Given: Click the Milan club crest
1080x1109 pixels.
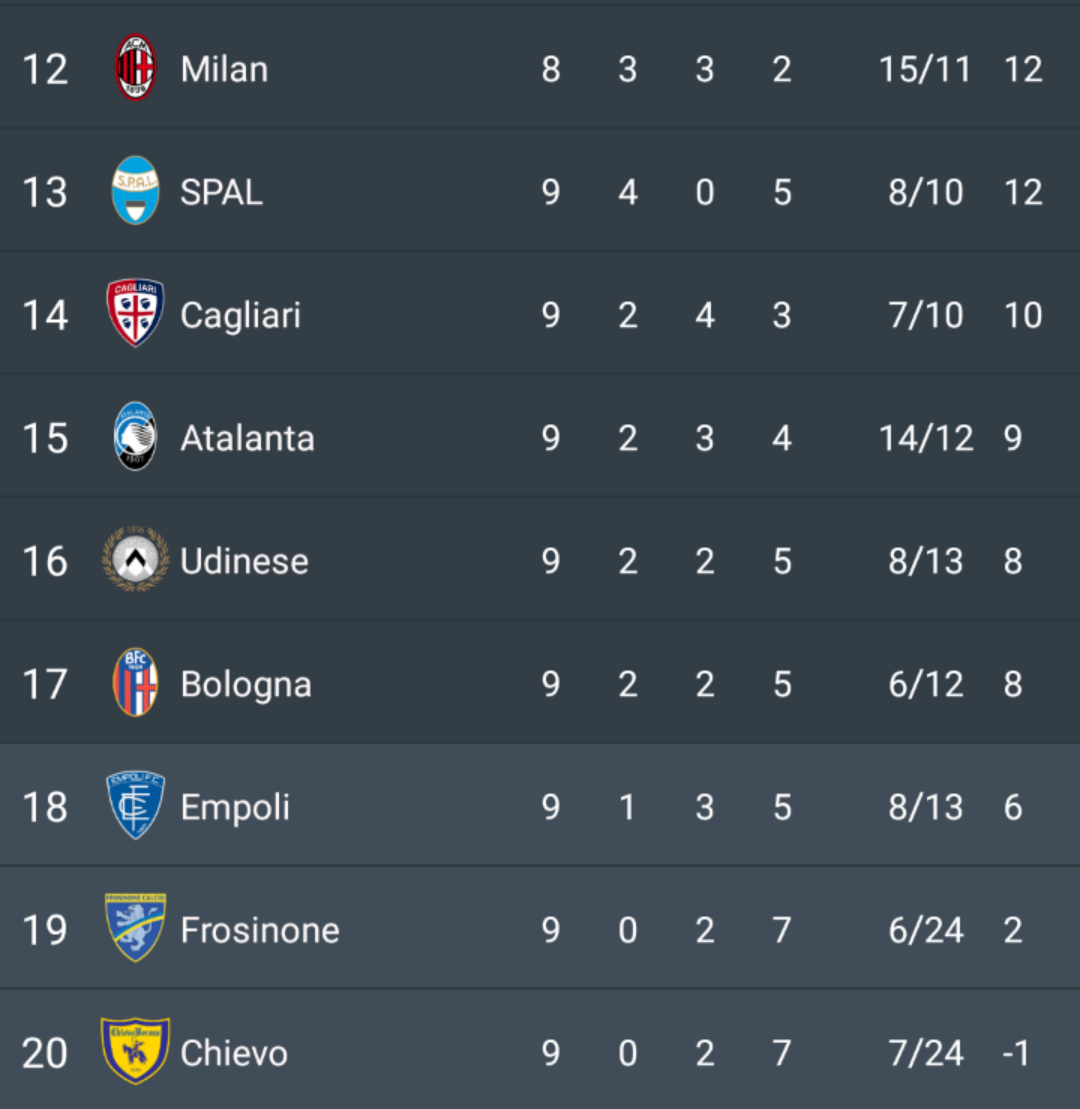Looking at the screenshot, I should (135, 68).
